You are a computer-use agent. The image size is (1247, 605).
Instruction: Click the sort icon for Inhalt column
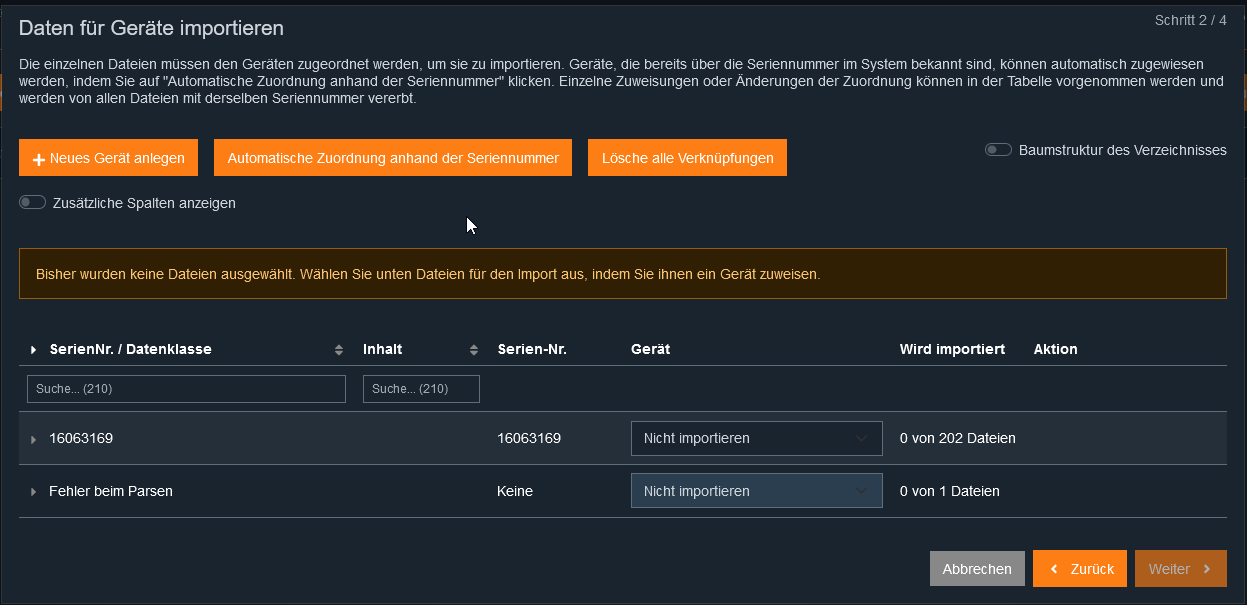tap(474, 350)
